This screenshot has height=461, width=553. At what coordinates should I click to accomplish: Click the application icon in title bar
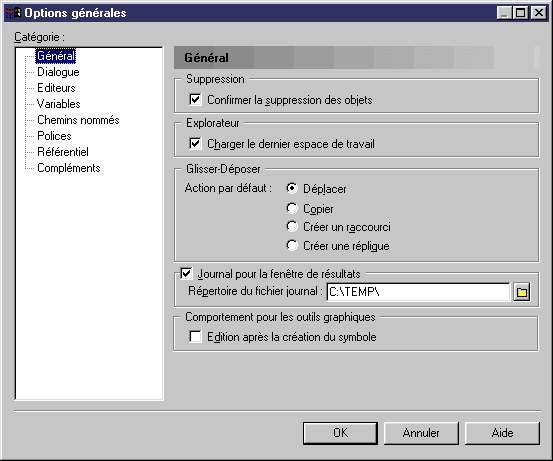pyautogui.click(x=13, y=13)
